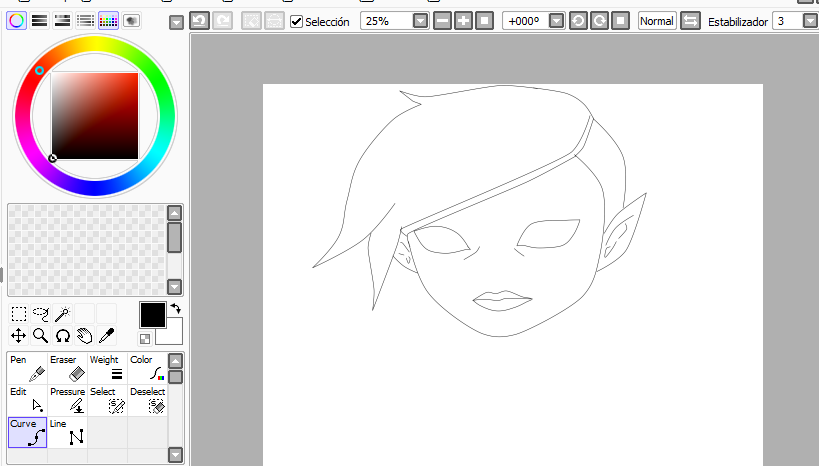Uncheck the Selección checkbox
The width and height of the screenshot is (819, 466).
pyautogui.click(x=296, y=21)
